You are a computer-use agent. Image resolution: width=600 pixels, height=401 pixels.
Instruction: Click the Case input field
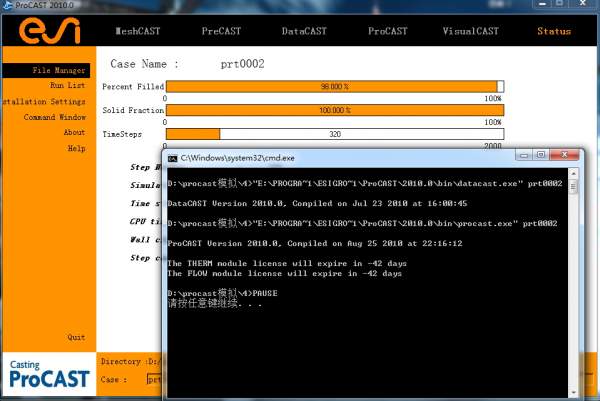tap(154, 379)
